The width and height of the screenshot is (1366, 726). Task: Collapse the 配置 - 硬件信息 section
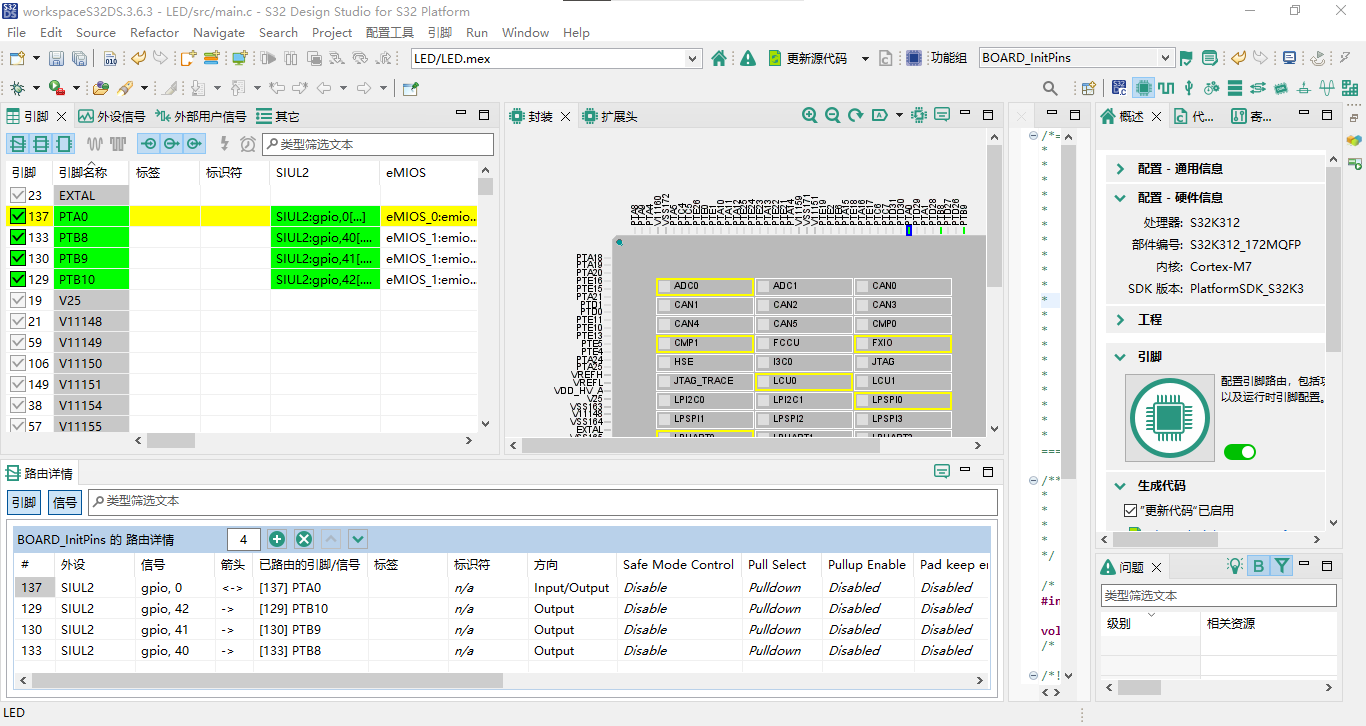pos(1121,198)
